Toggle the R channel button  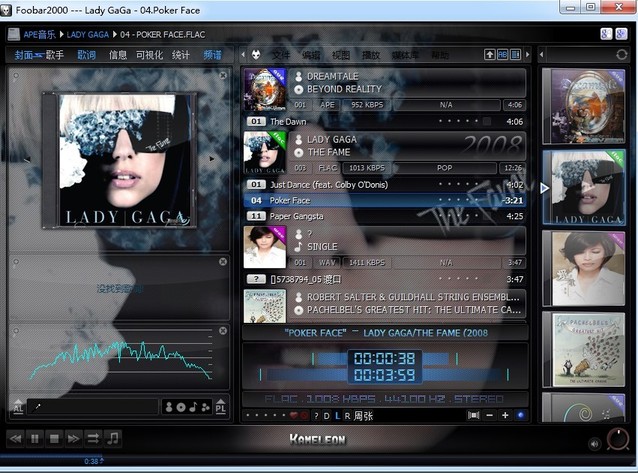(347, 416)
